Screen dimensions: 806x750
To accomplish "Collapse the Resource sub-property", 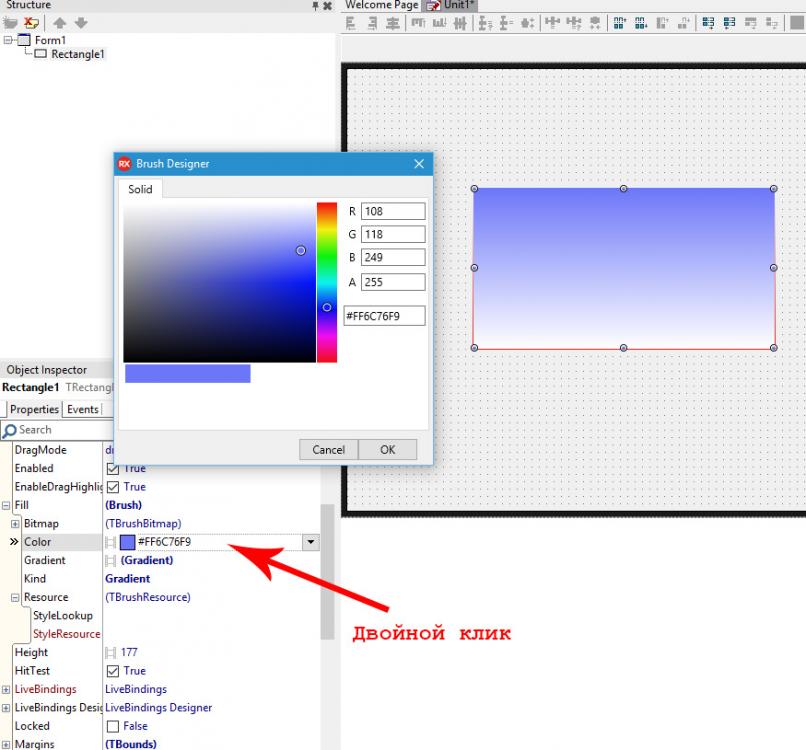I will 15,597.
